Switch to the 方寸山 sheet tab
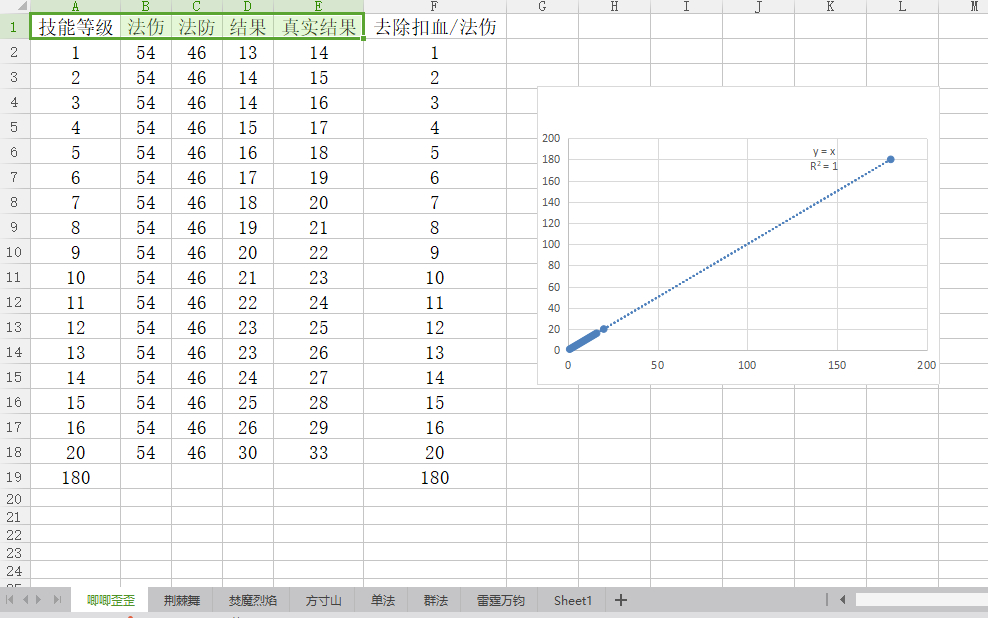The height and width of the screenshot is (618, 988). click(x=323, y=601)
